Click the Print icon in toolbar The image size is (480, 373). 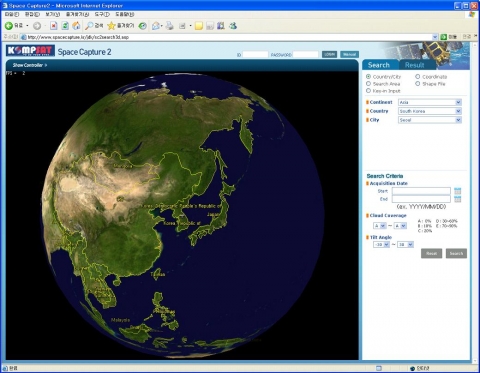[x=170, y=26]
